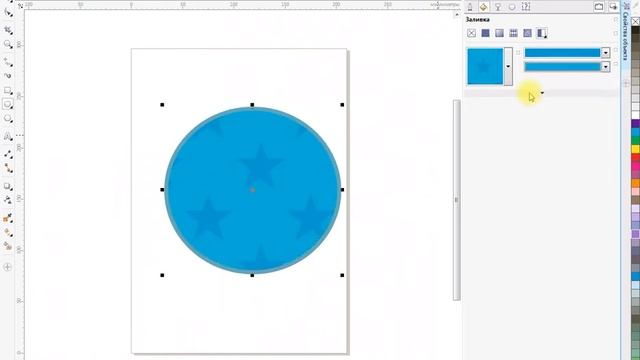640x360 pixels.
Task: Click the No Color X swatch in palette
Action: click(636, 21)
